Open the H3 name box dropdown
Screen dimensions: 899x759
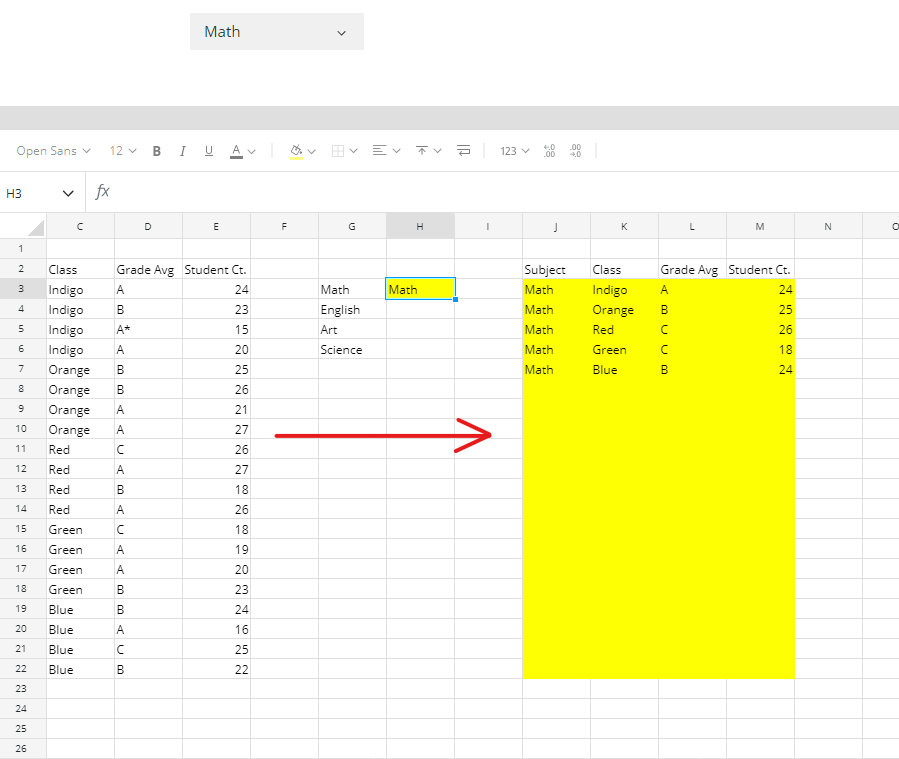pos(68,193)
